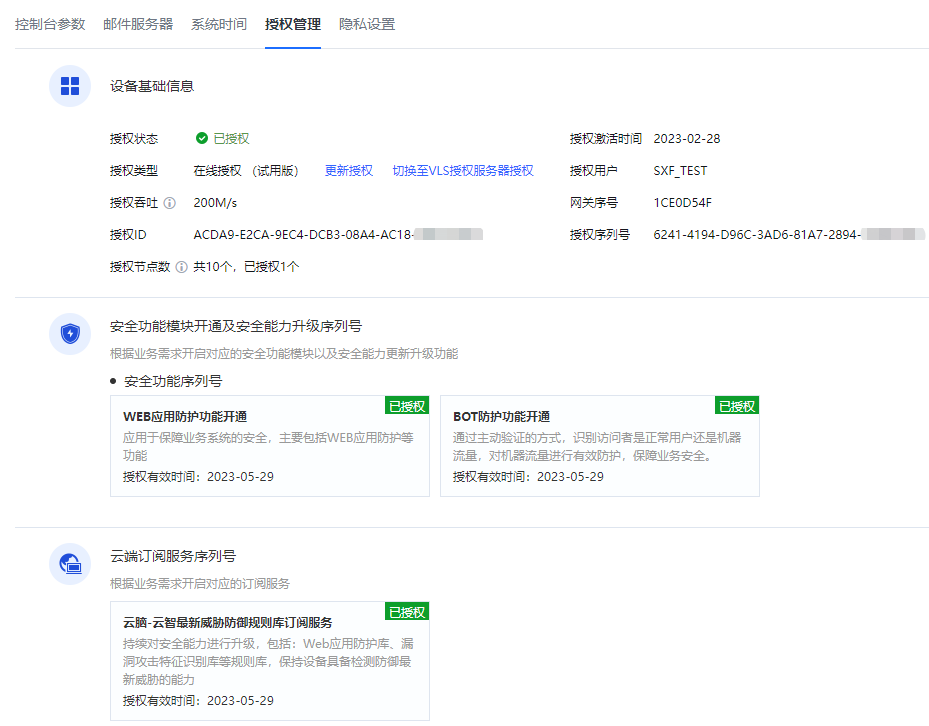Select the BOT防护功能开通 card

599,446
